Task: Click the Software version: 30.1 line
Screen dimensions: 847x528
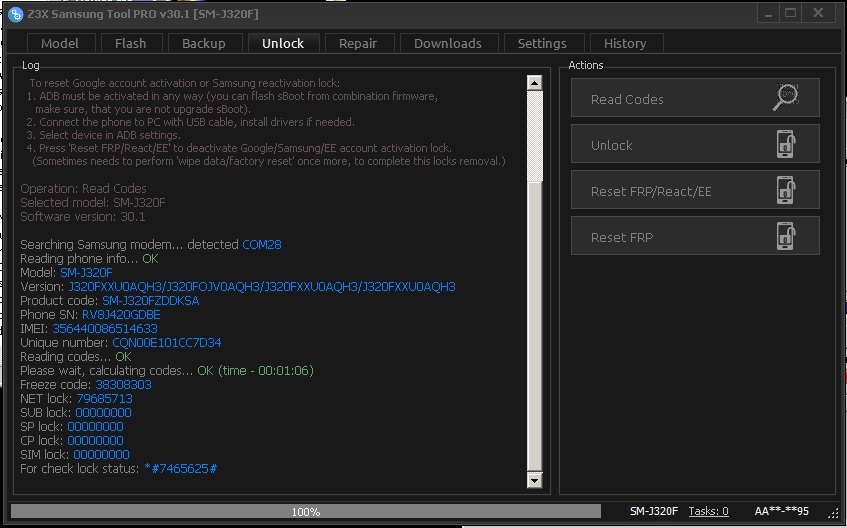Action: (x=83, y=217)
